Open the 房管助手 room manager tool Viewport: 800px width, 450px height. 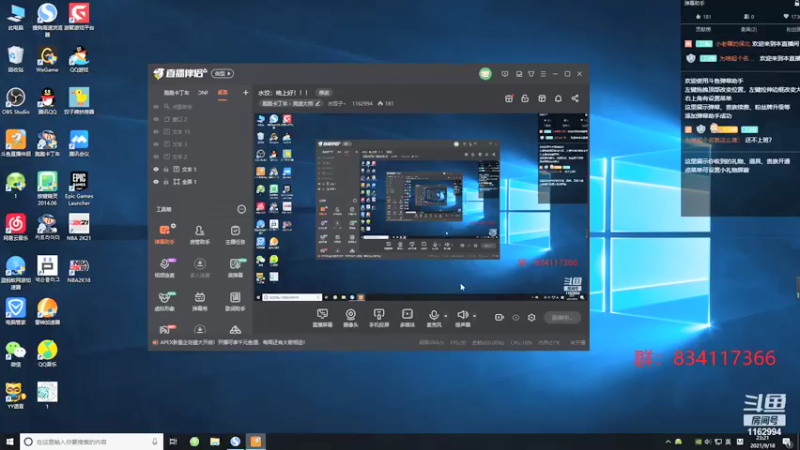pyautogui.click(x=199, y=235)
